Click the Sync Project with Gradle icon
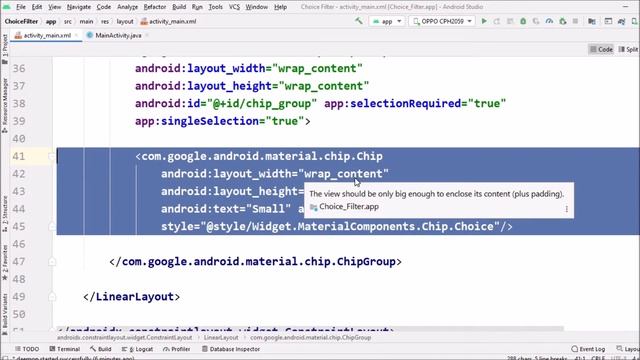 click(622, 21)
